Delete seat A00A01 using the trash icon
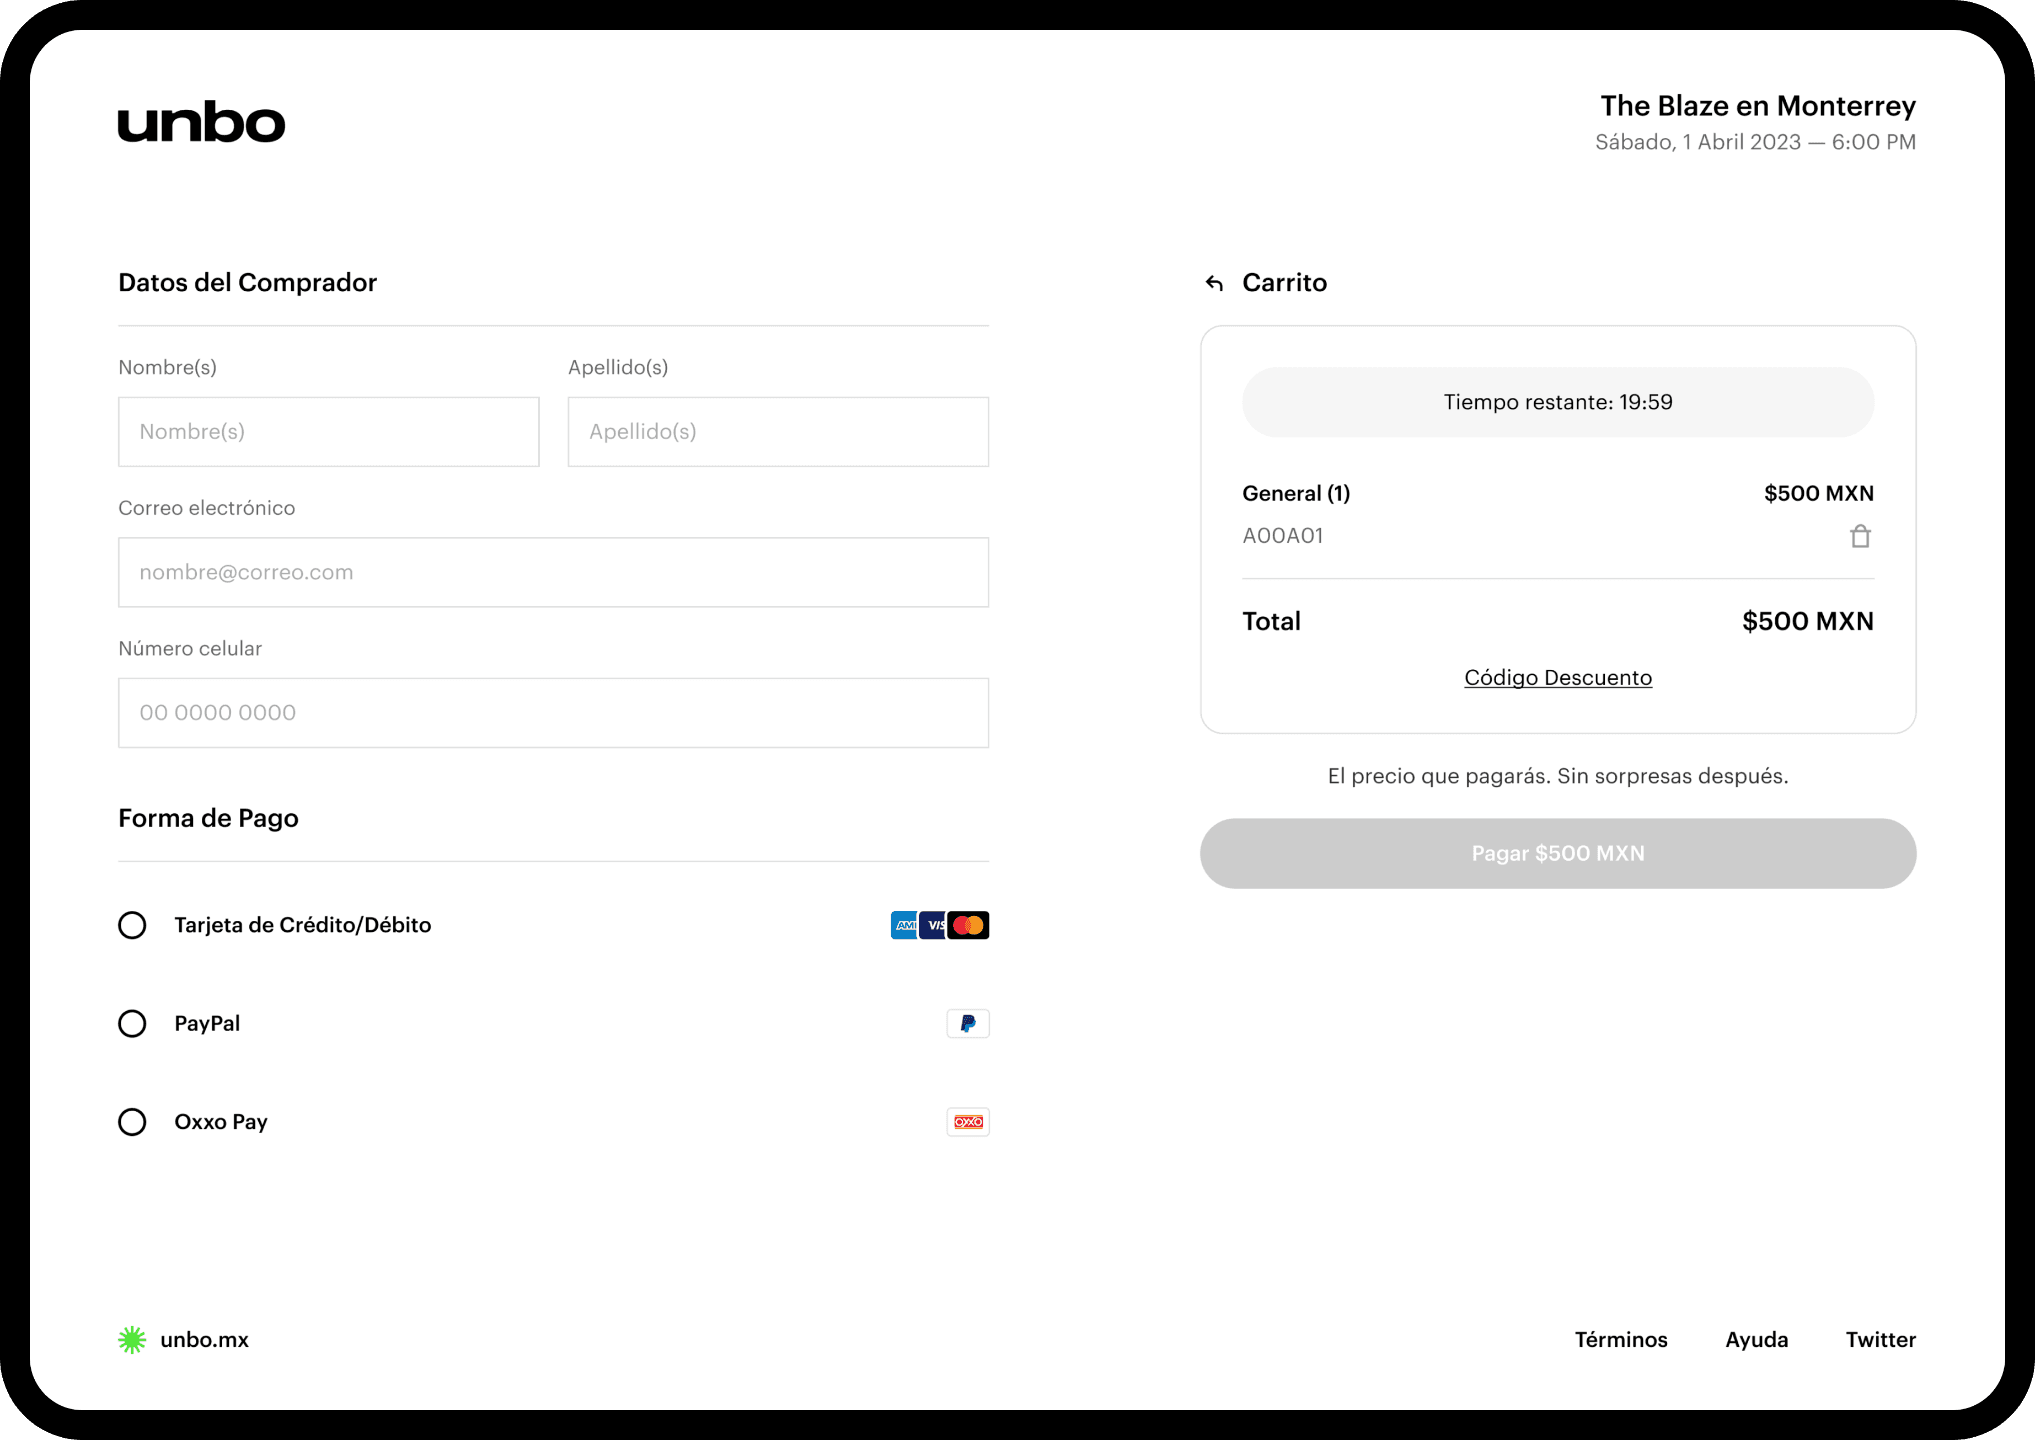2035x1440 pixels. 1860,536
